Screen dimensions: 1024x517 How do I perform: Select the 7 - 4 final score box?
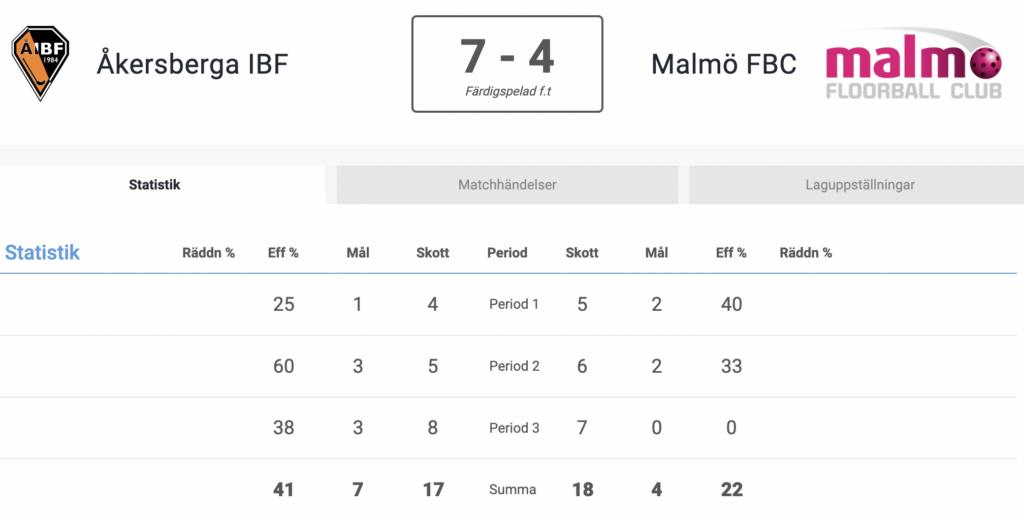[507, 64]
